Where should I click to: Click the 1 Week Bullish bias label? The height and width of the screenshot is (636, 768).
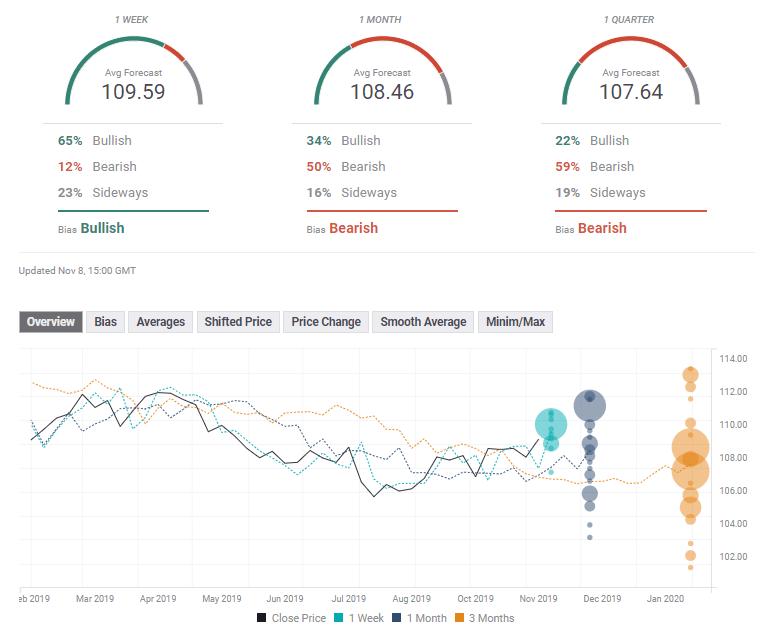[102, 228]
